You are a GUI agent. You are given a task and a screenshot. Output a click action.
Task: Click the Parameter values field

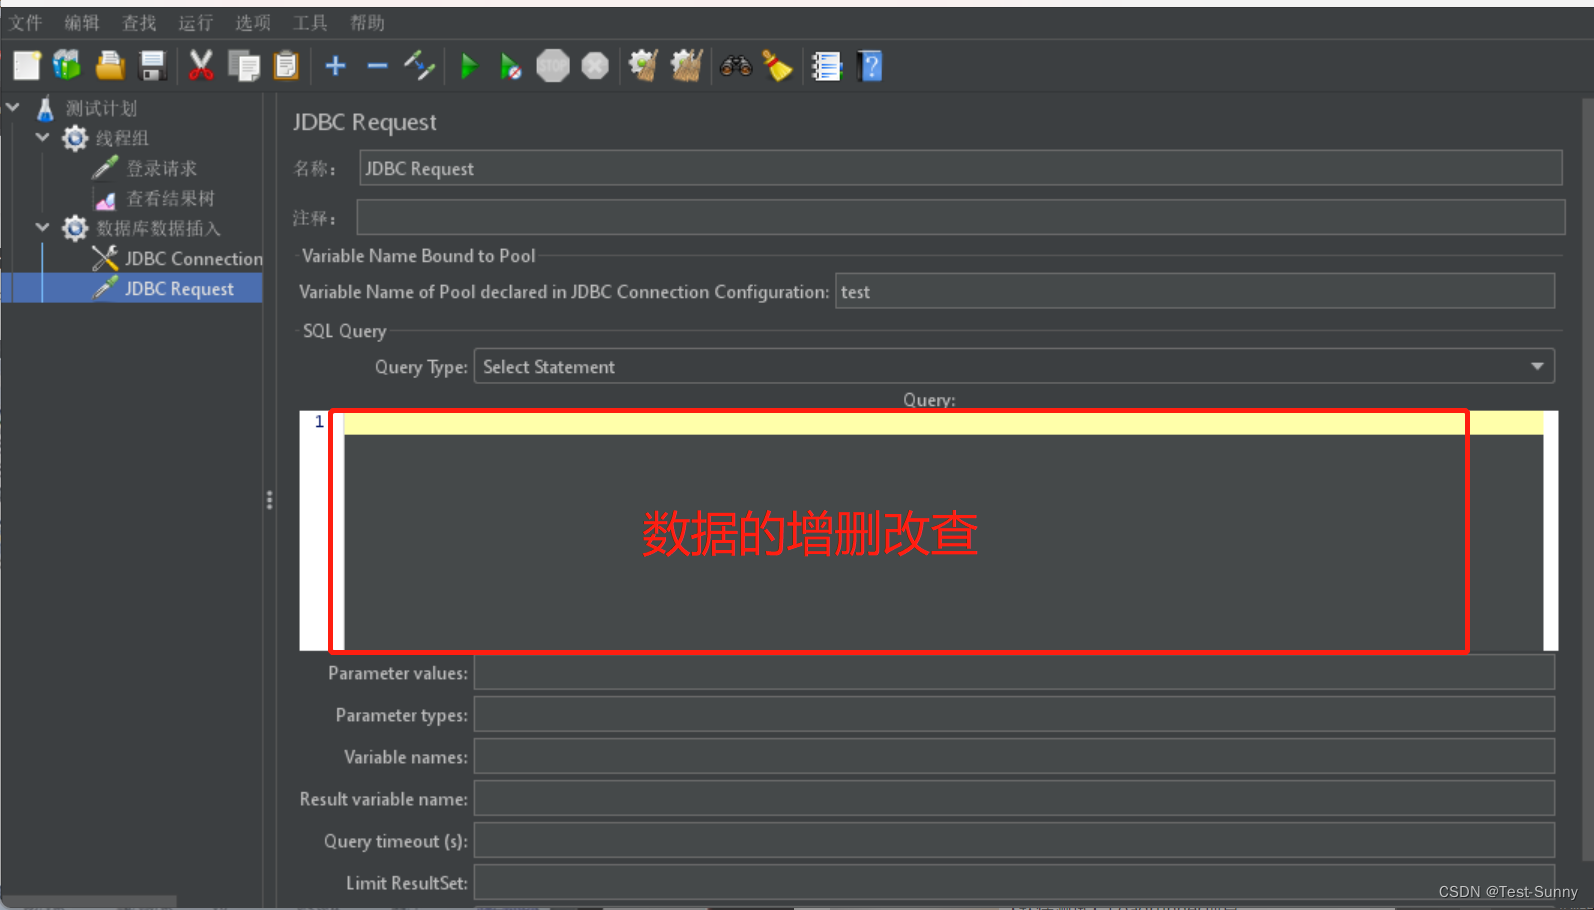pos(1014,672)
